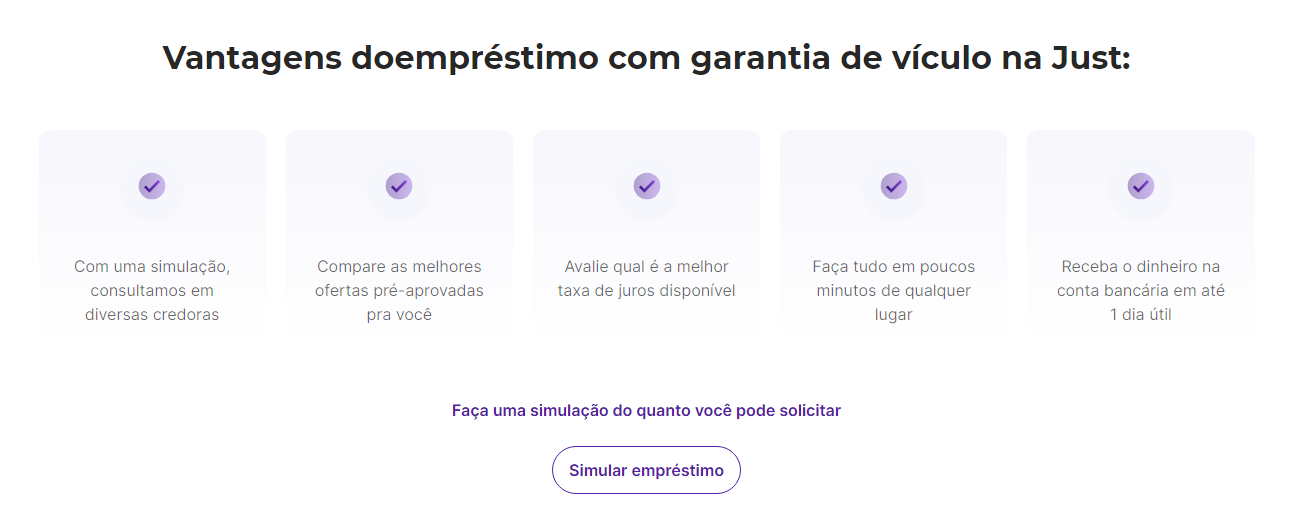The image size is (1315, 520).
Task: Click the words 'diversas credoras' in first card
Action: coord(152,314)
